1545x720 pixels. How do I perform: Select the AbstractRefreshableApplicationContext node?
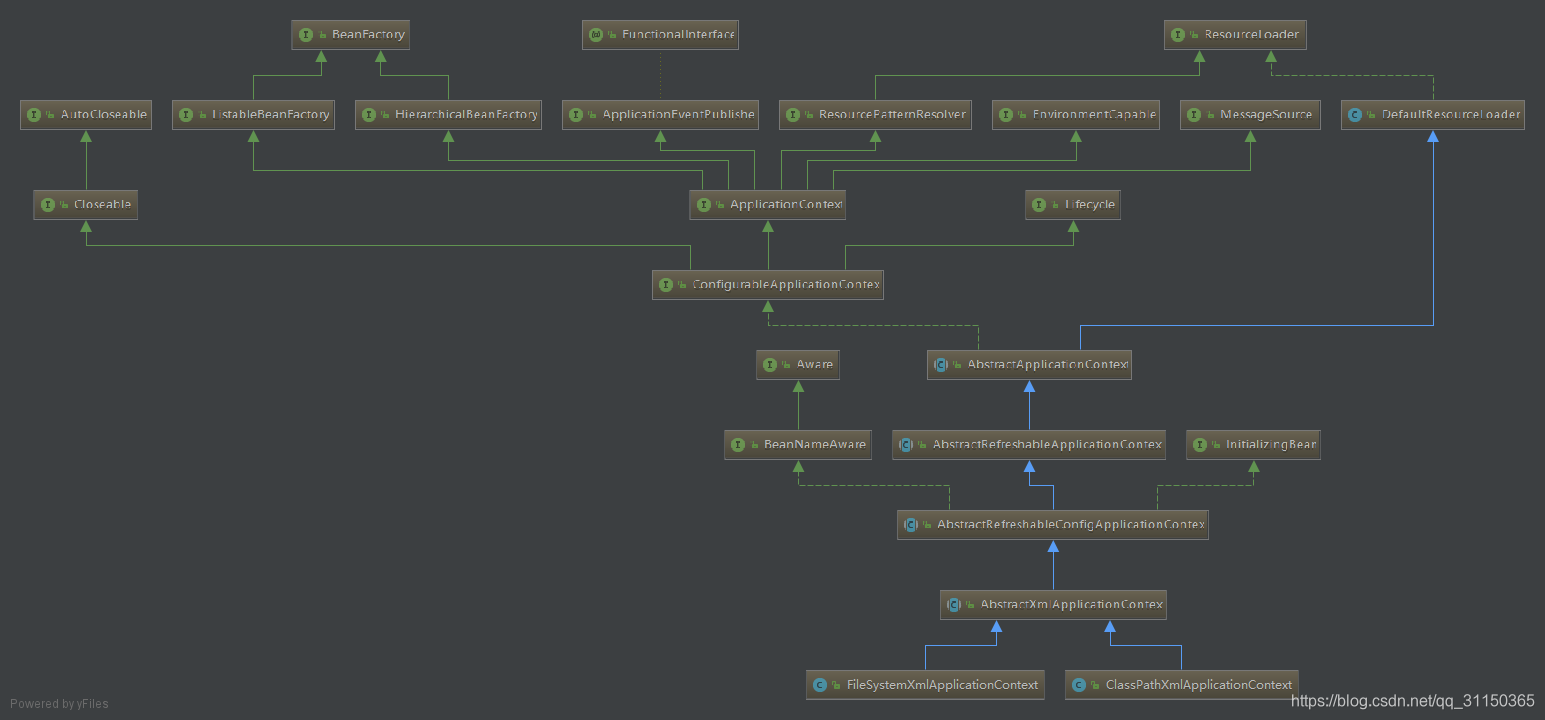pyautogui.click(x=1029, y=445)
